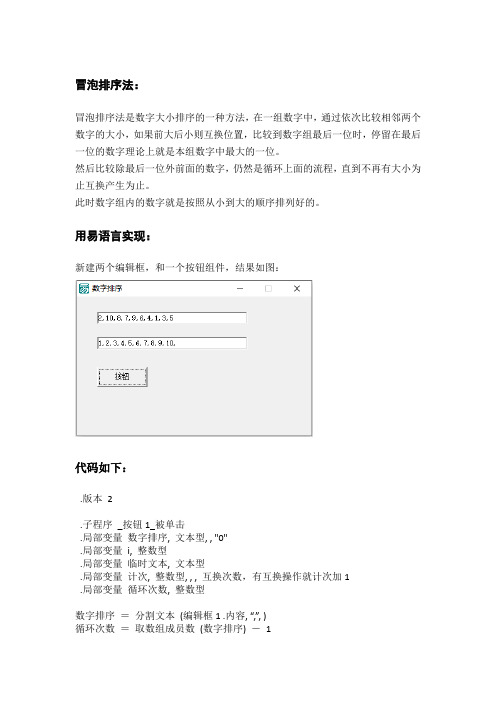
Task: Close the 数字排序 window
Action: tap(297, 288)
